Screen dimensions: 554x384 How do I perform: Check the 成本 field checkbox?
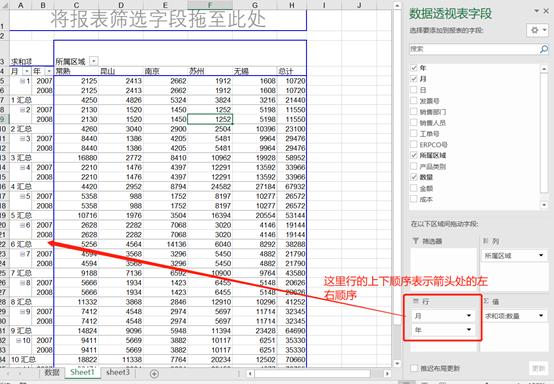click(414, 199)
